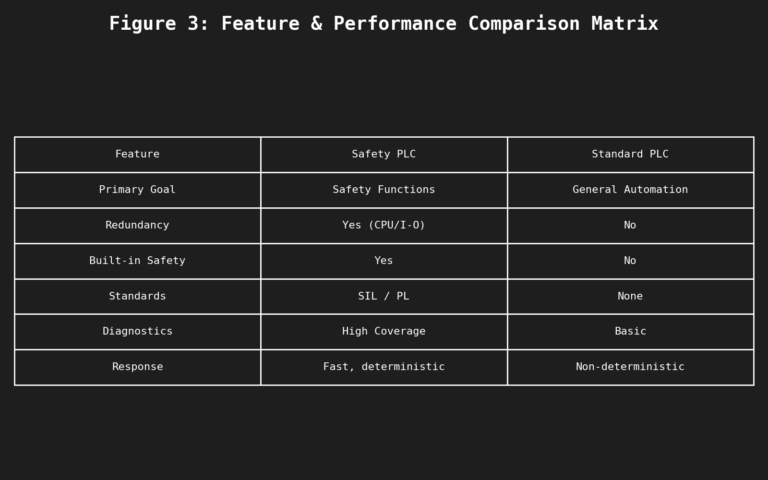768x480 pixels.
Task: Select the None cell
Action: click(630, 296)
